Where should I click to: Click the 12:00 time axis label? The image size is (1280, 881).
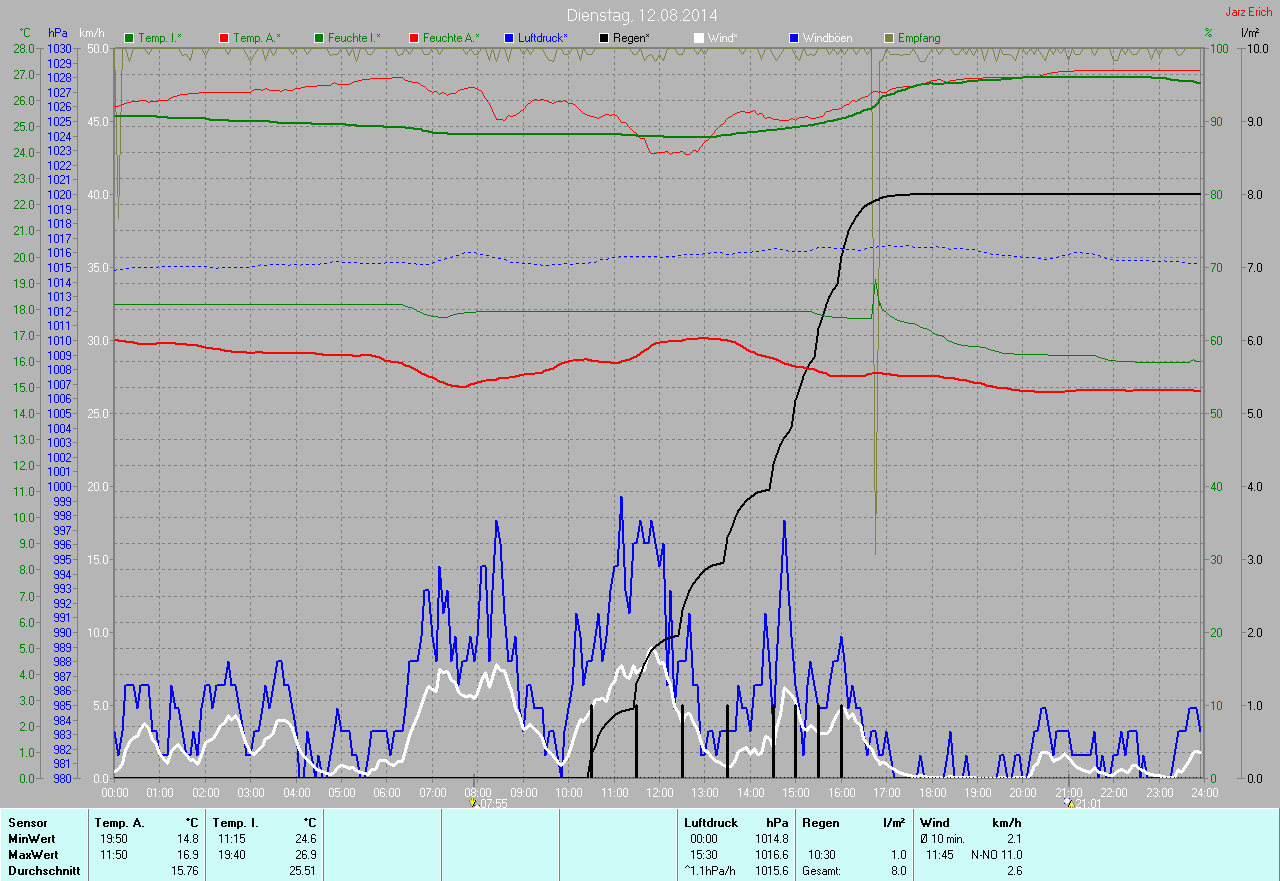(660, 792)
